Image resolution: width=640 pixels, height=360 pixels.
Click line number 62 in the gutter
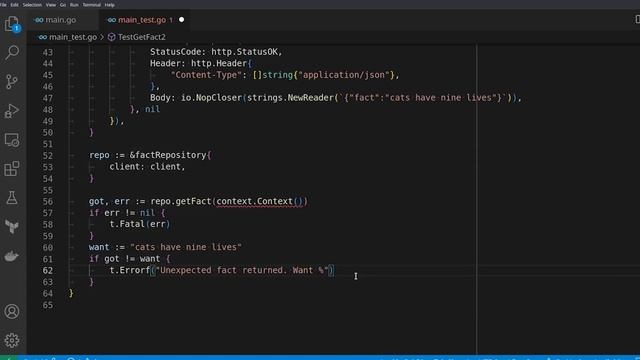click(48, 271)
